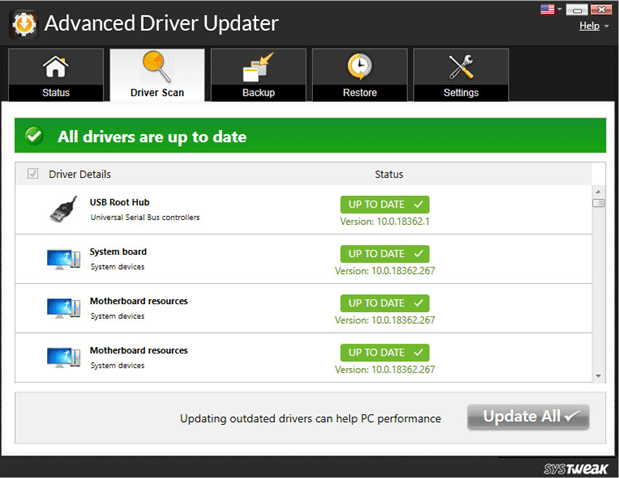This screenshot has width=619, height=478.
Task: Close the Advanced Driver Updater window
Action: (x=601, y=9)
